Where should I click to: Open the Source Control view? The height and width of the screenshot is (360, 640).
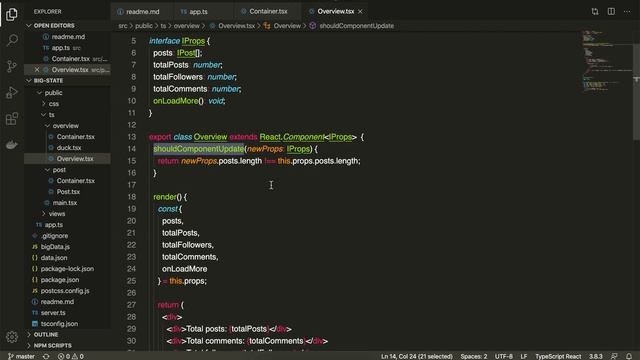tap(12, 66)
